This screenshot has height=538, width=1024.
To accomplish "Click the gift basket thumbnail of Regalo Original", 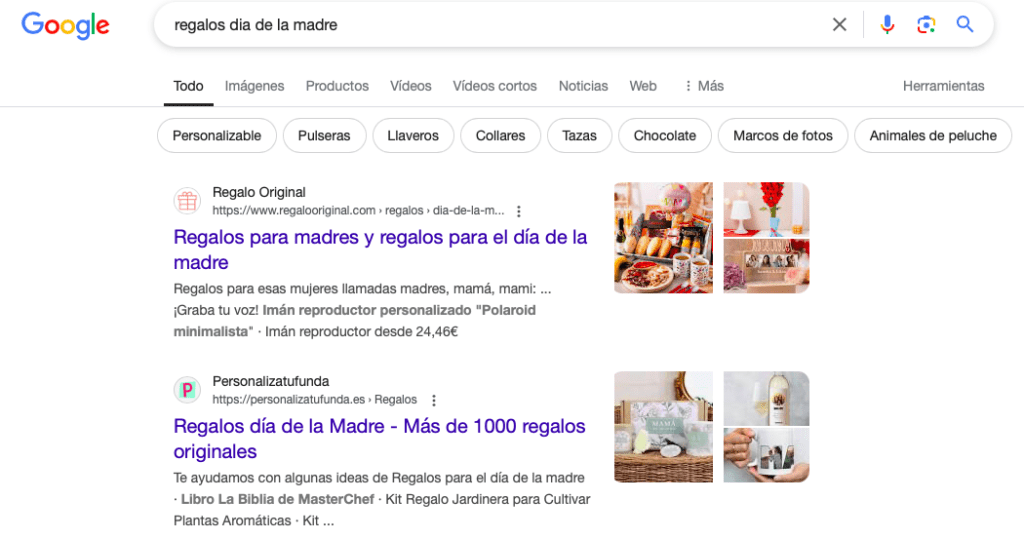I will [x=663, y=238].
